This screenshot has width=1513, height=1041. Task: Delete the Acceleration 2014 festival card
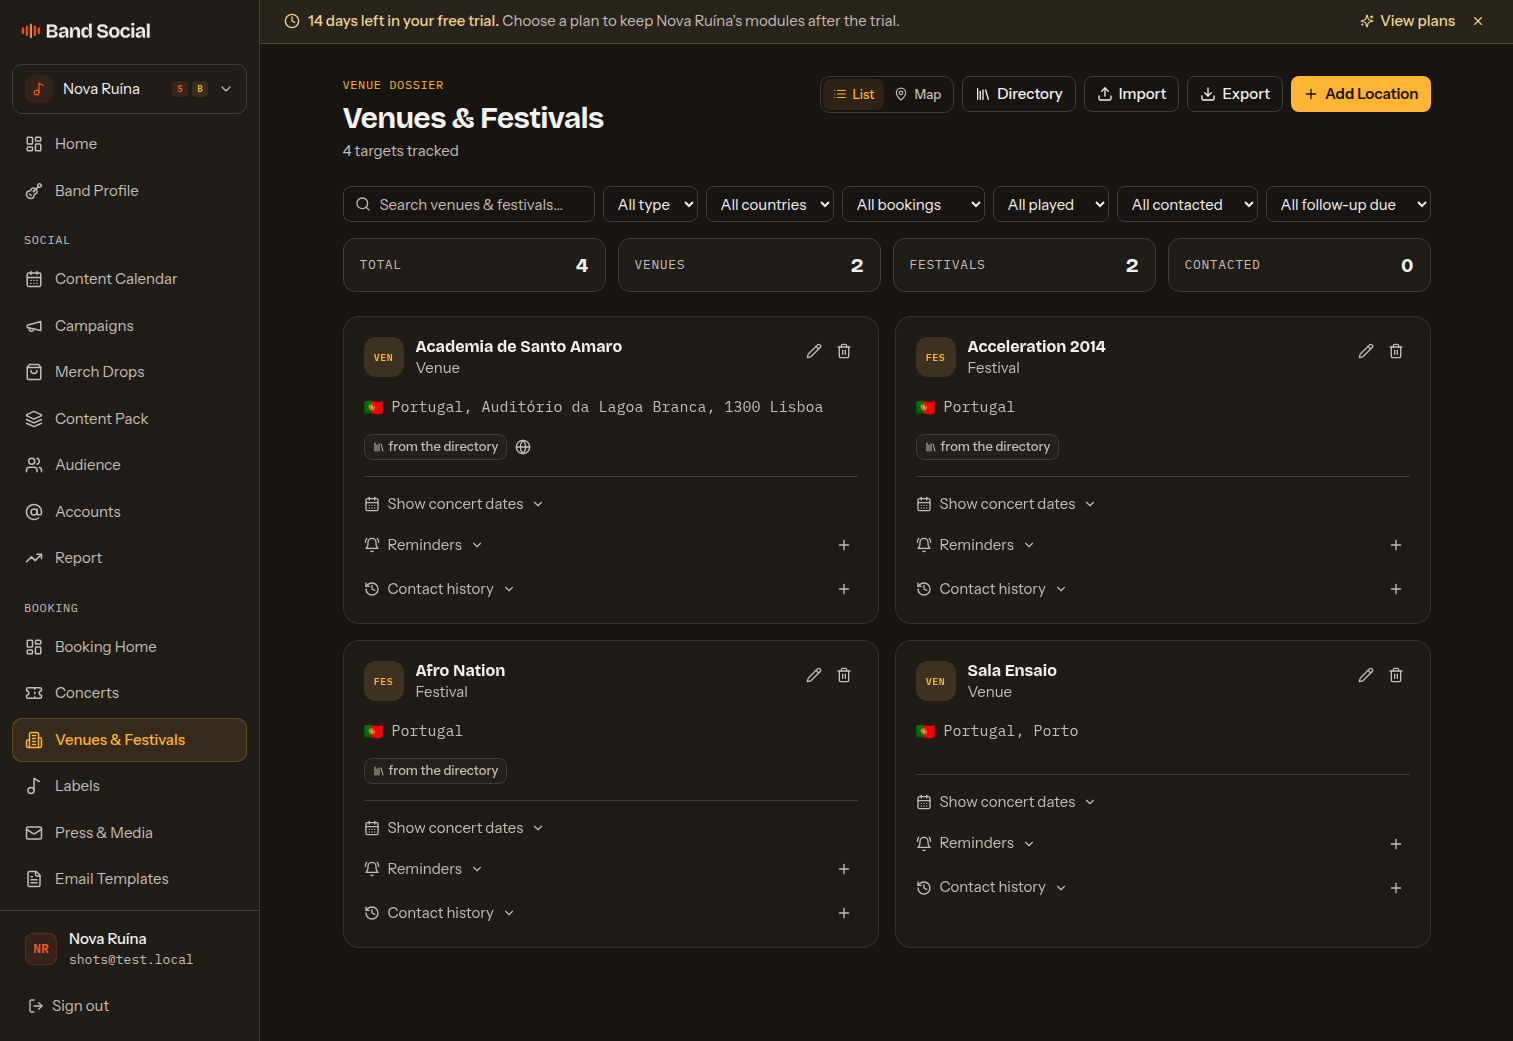click(1396, 351)
